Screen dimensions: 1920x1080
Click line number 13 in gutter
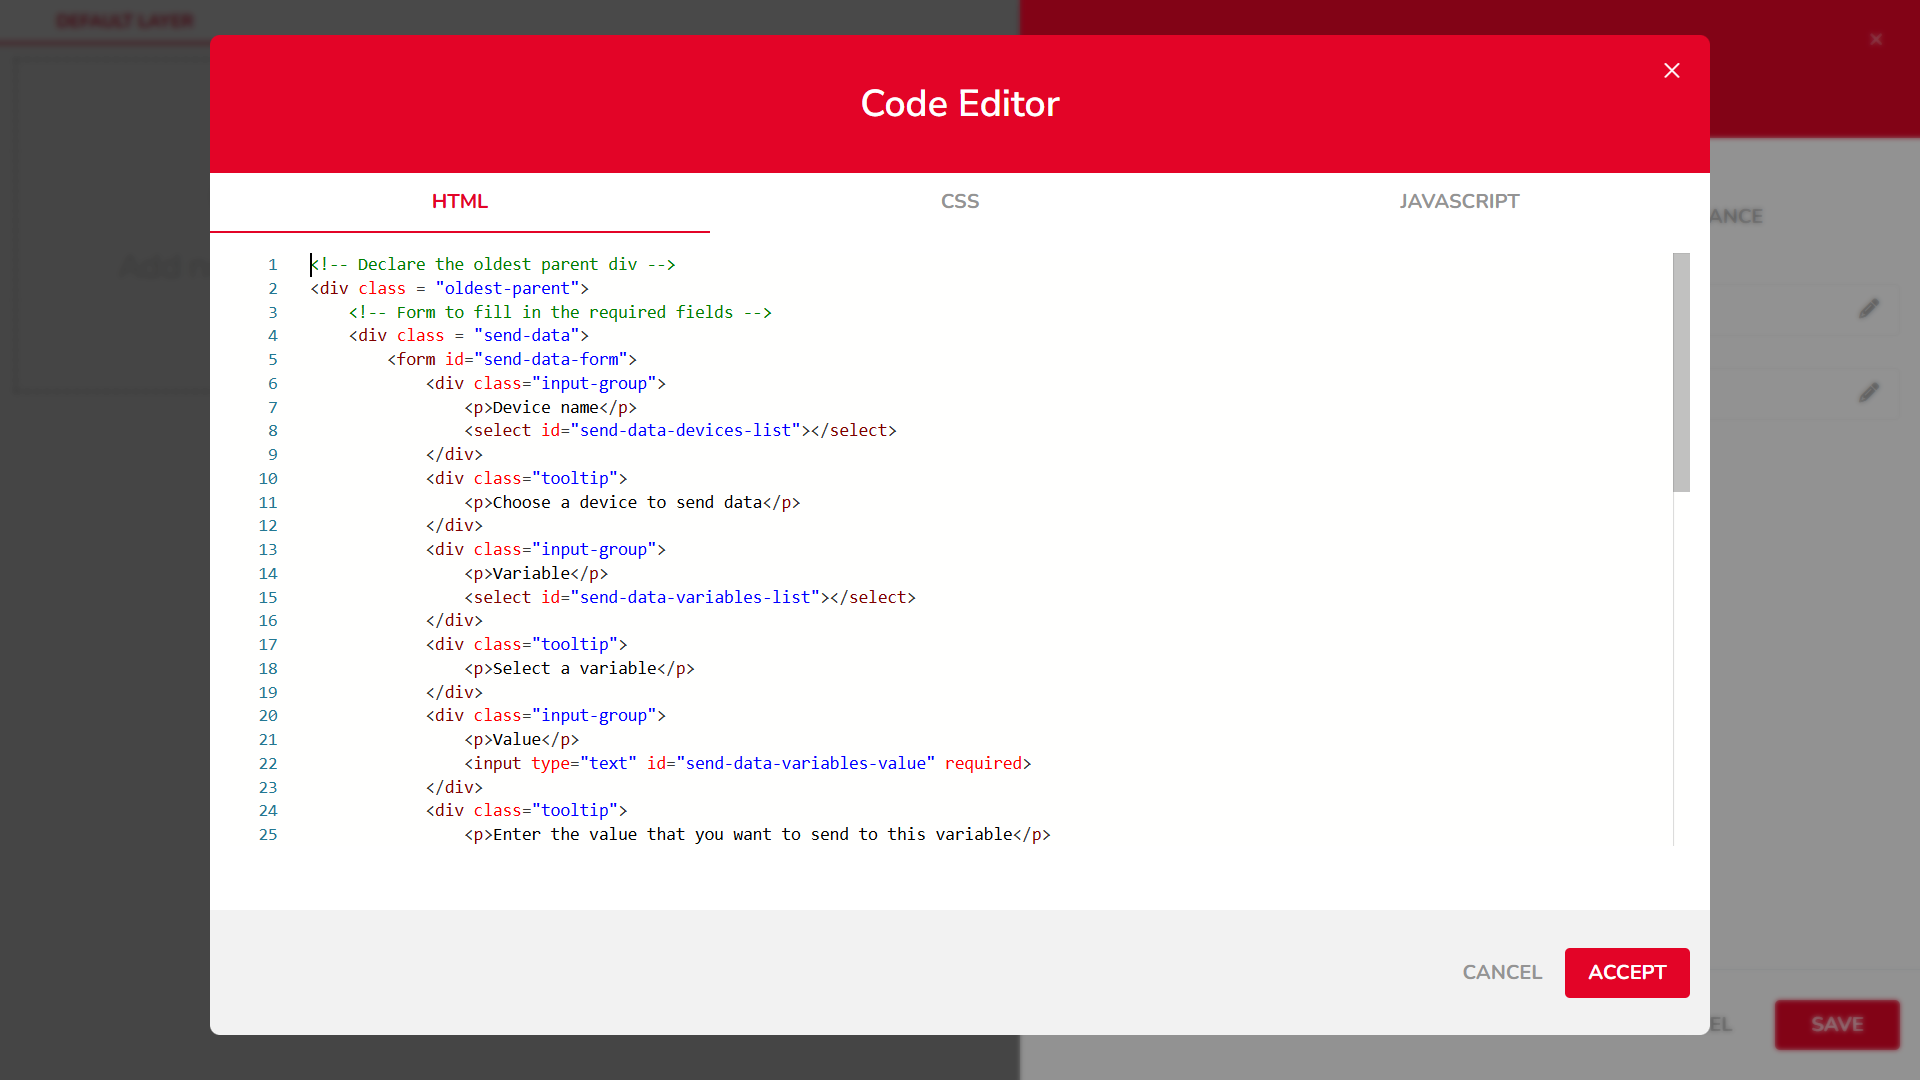[x=268, y=549]
